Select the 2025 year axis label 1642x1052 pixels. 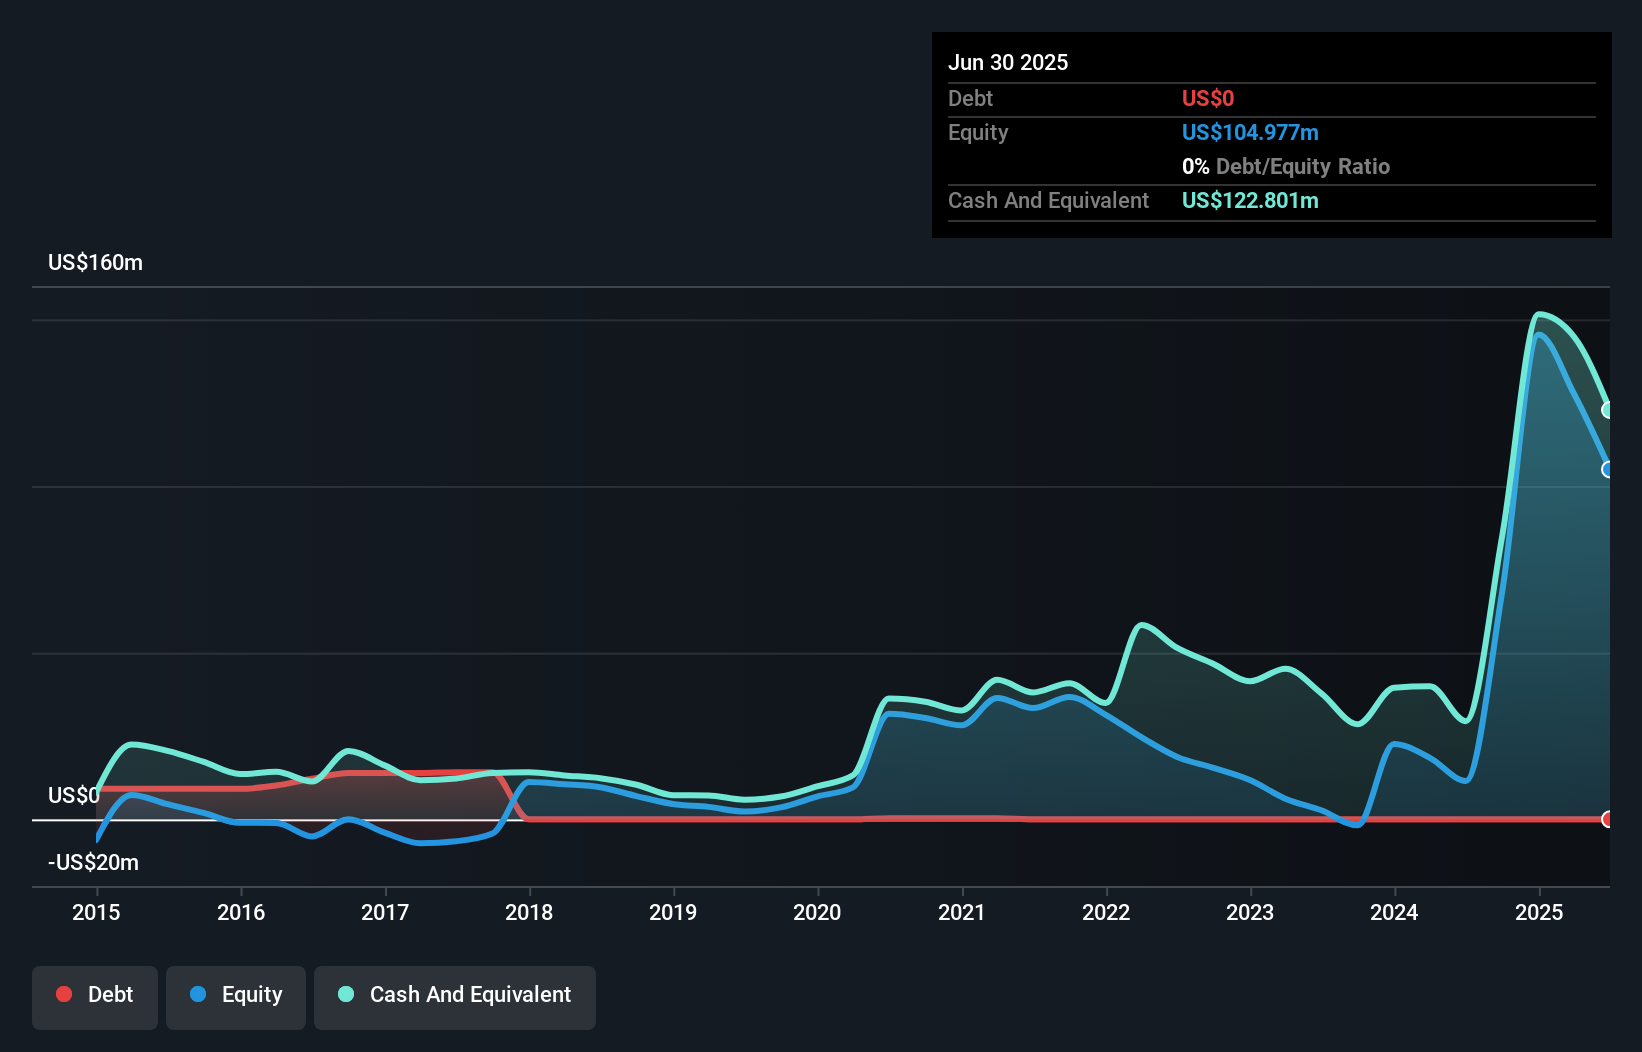1539,912
